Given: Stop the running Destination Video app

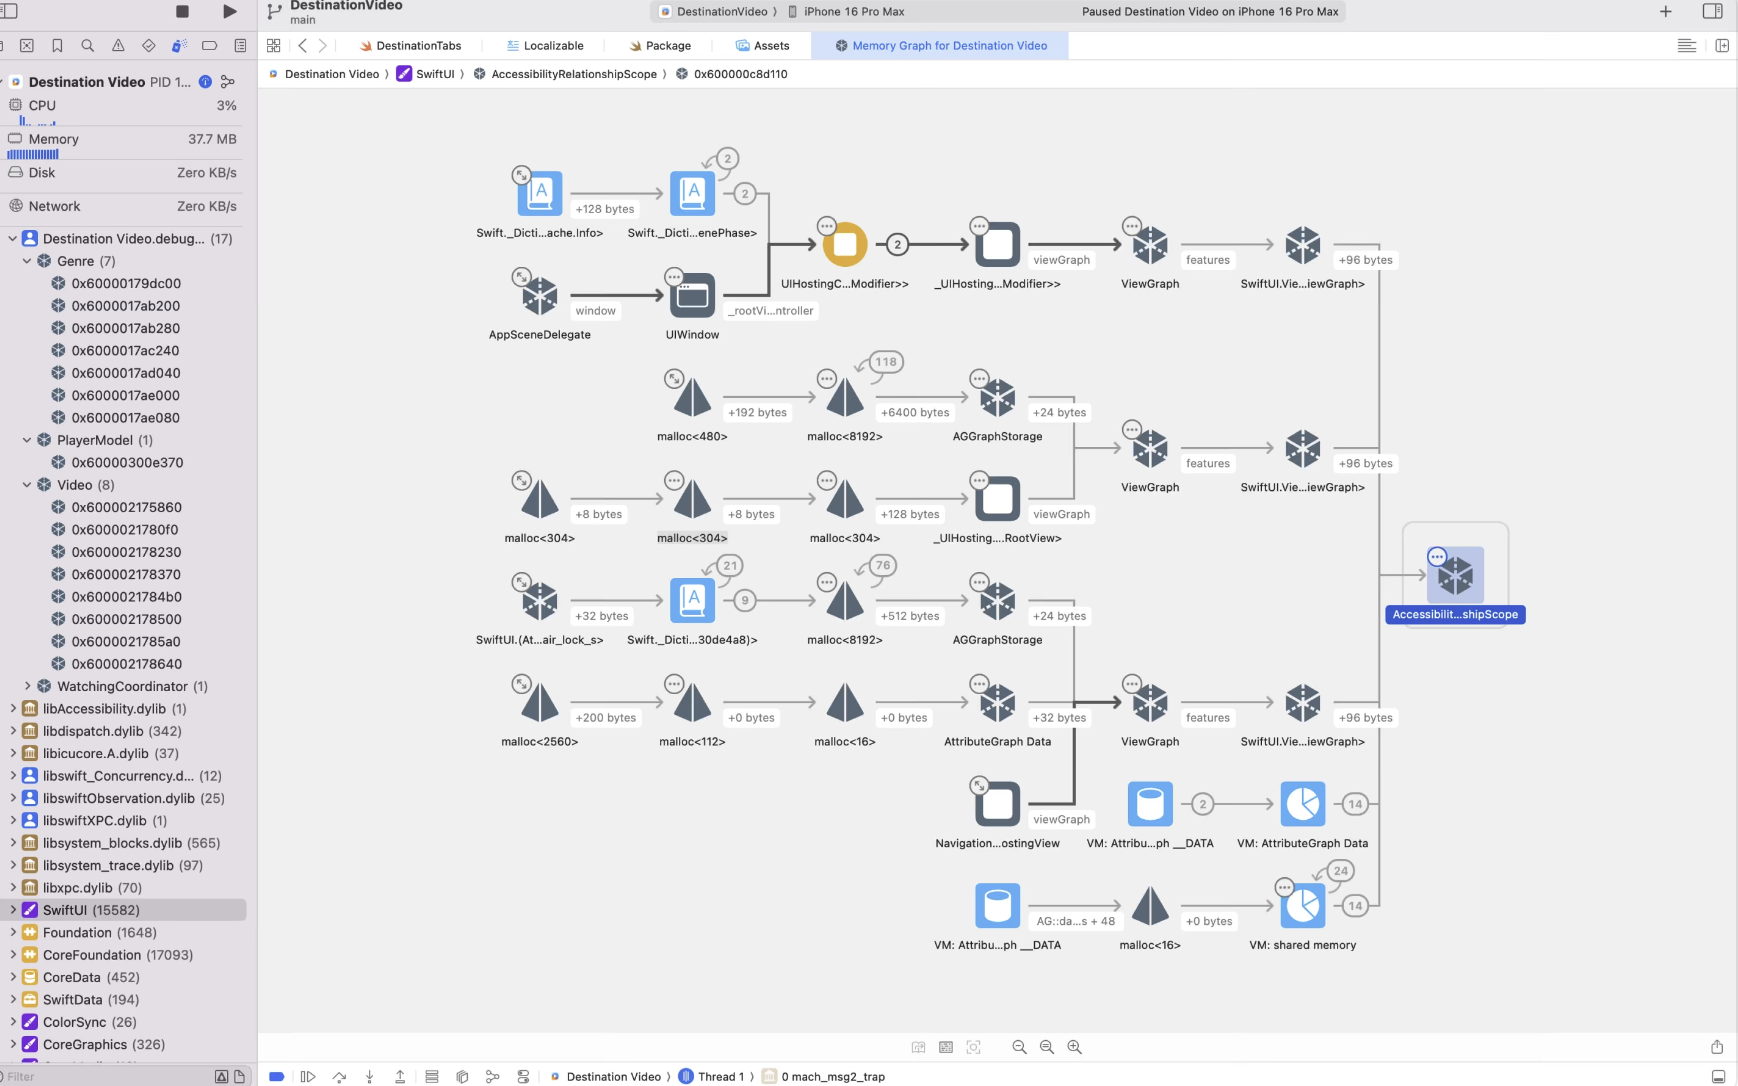Looking at the screenshot, I should (x=182, y=11).
